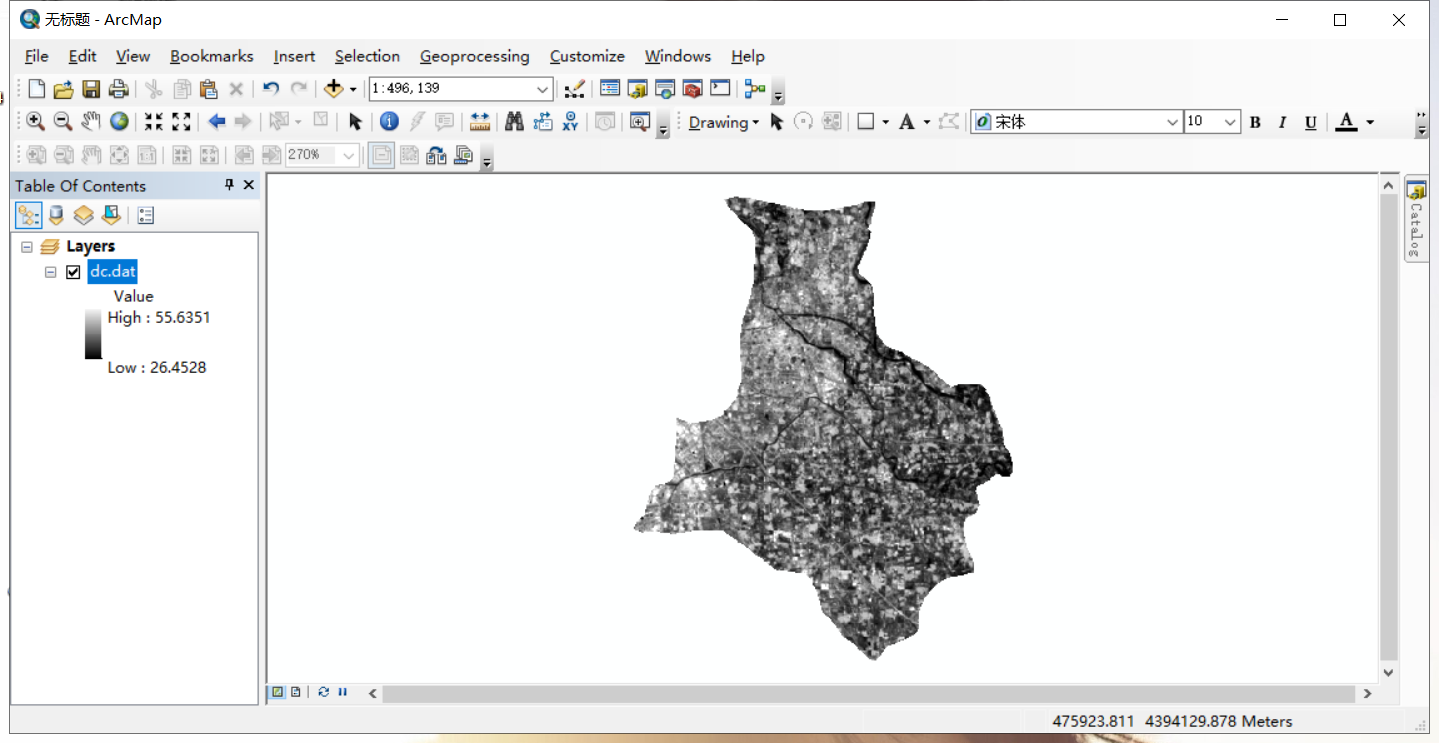Select the dc.dat layer name

click(112, 271)
